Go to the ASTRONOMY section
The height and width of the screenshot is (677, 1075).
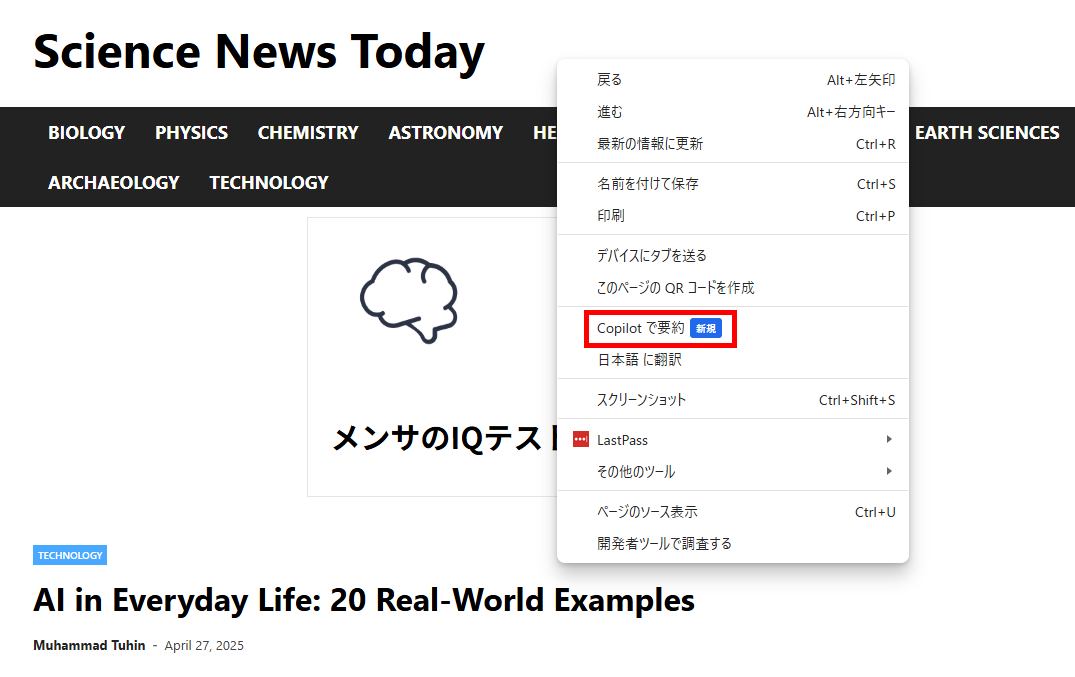[x=446, y=132]
